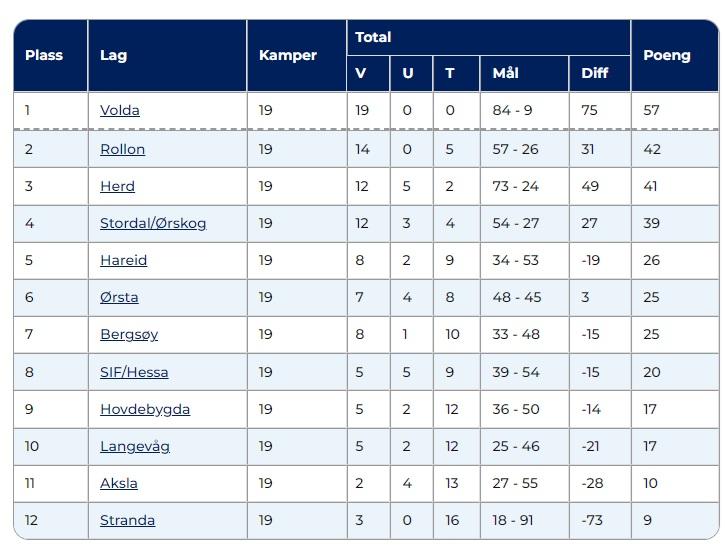
Task: Open the Ørsta team link
Action: (x=119, y=297)
